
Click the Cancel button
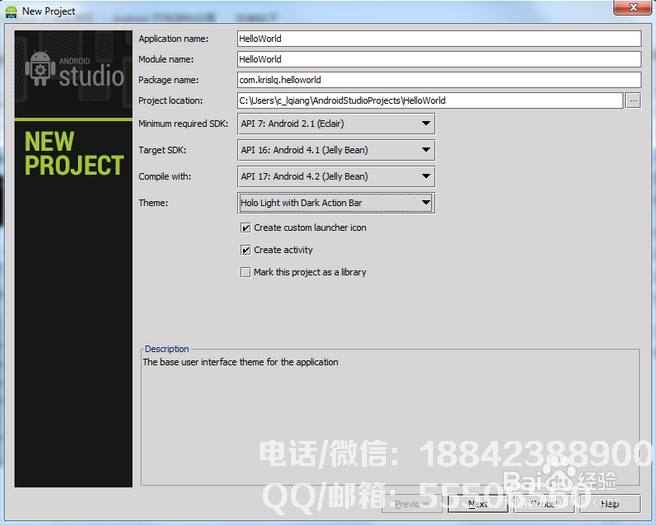pyautogui.click(x=543, y=504)
